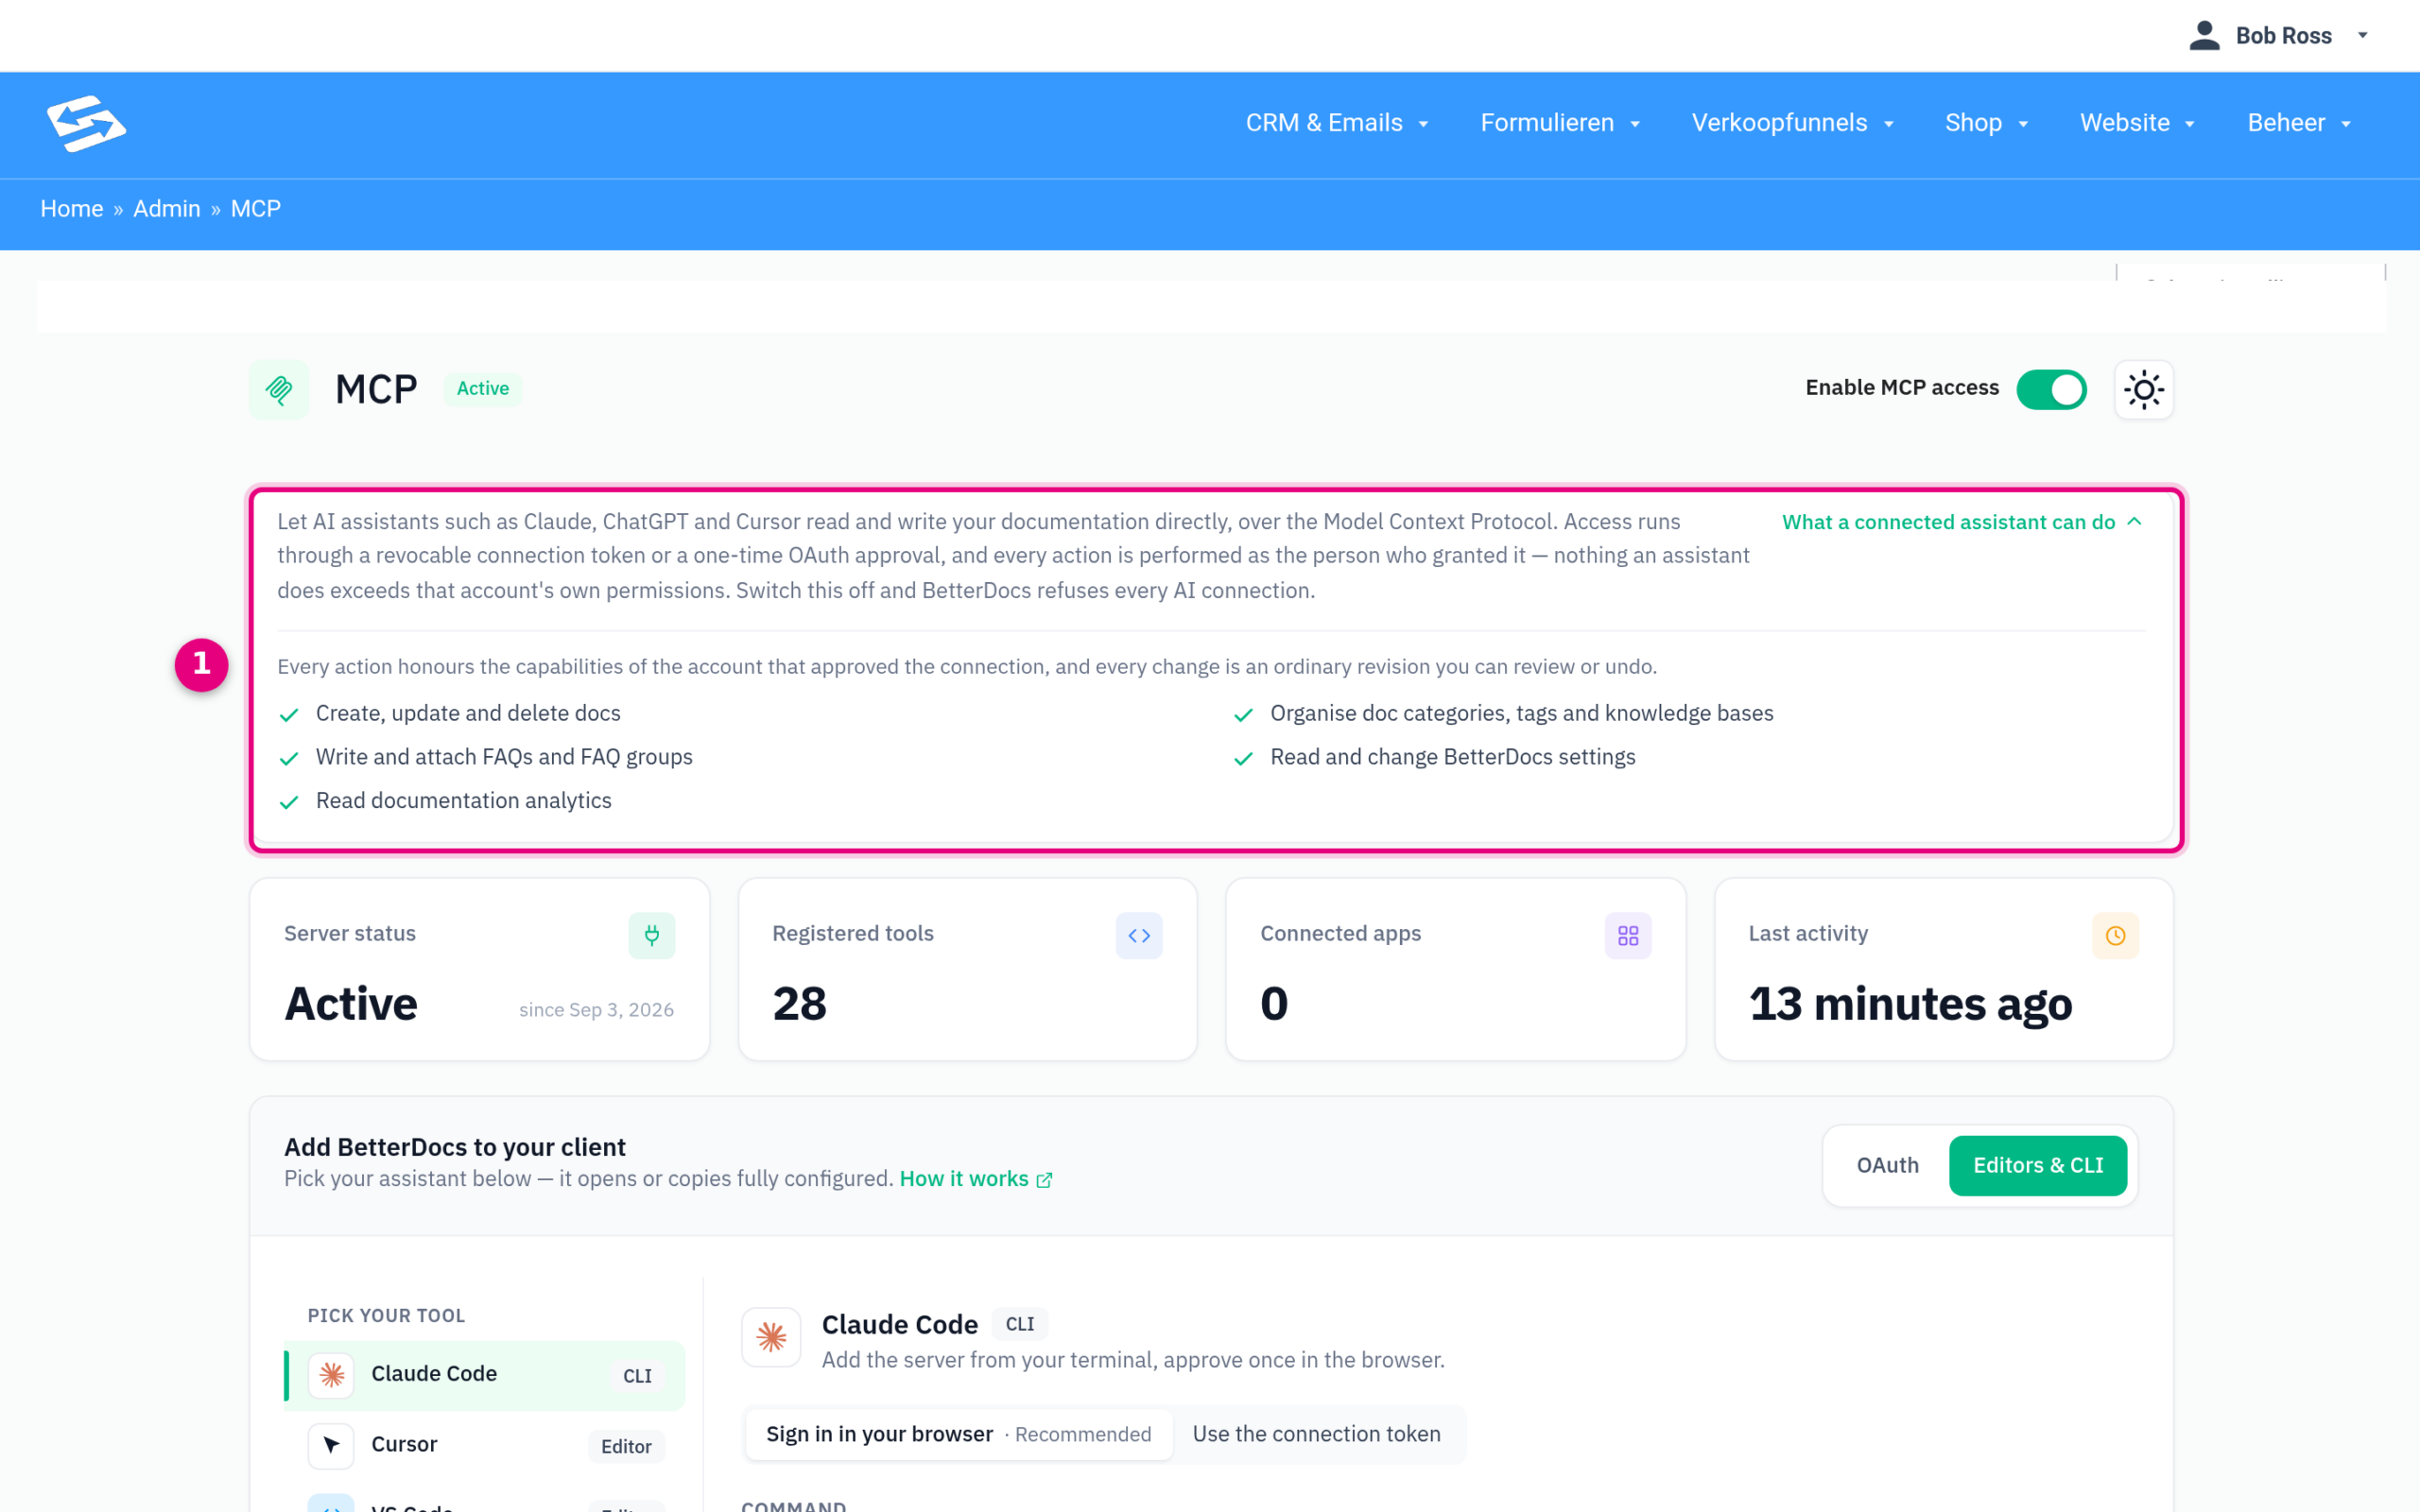Go to Admin in the breadcrumb
Viewport: 2420px width, 1512px height.
(x=167, y=209)
